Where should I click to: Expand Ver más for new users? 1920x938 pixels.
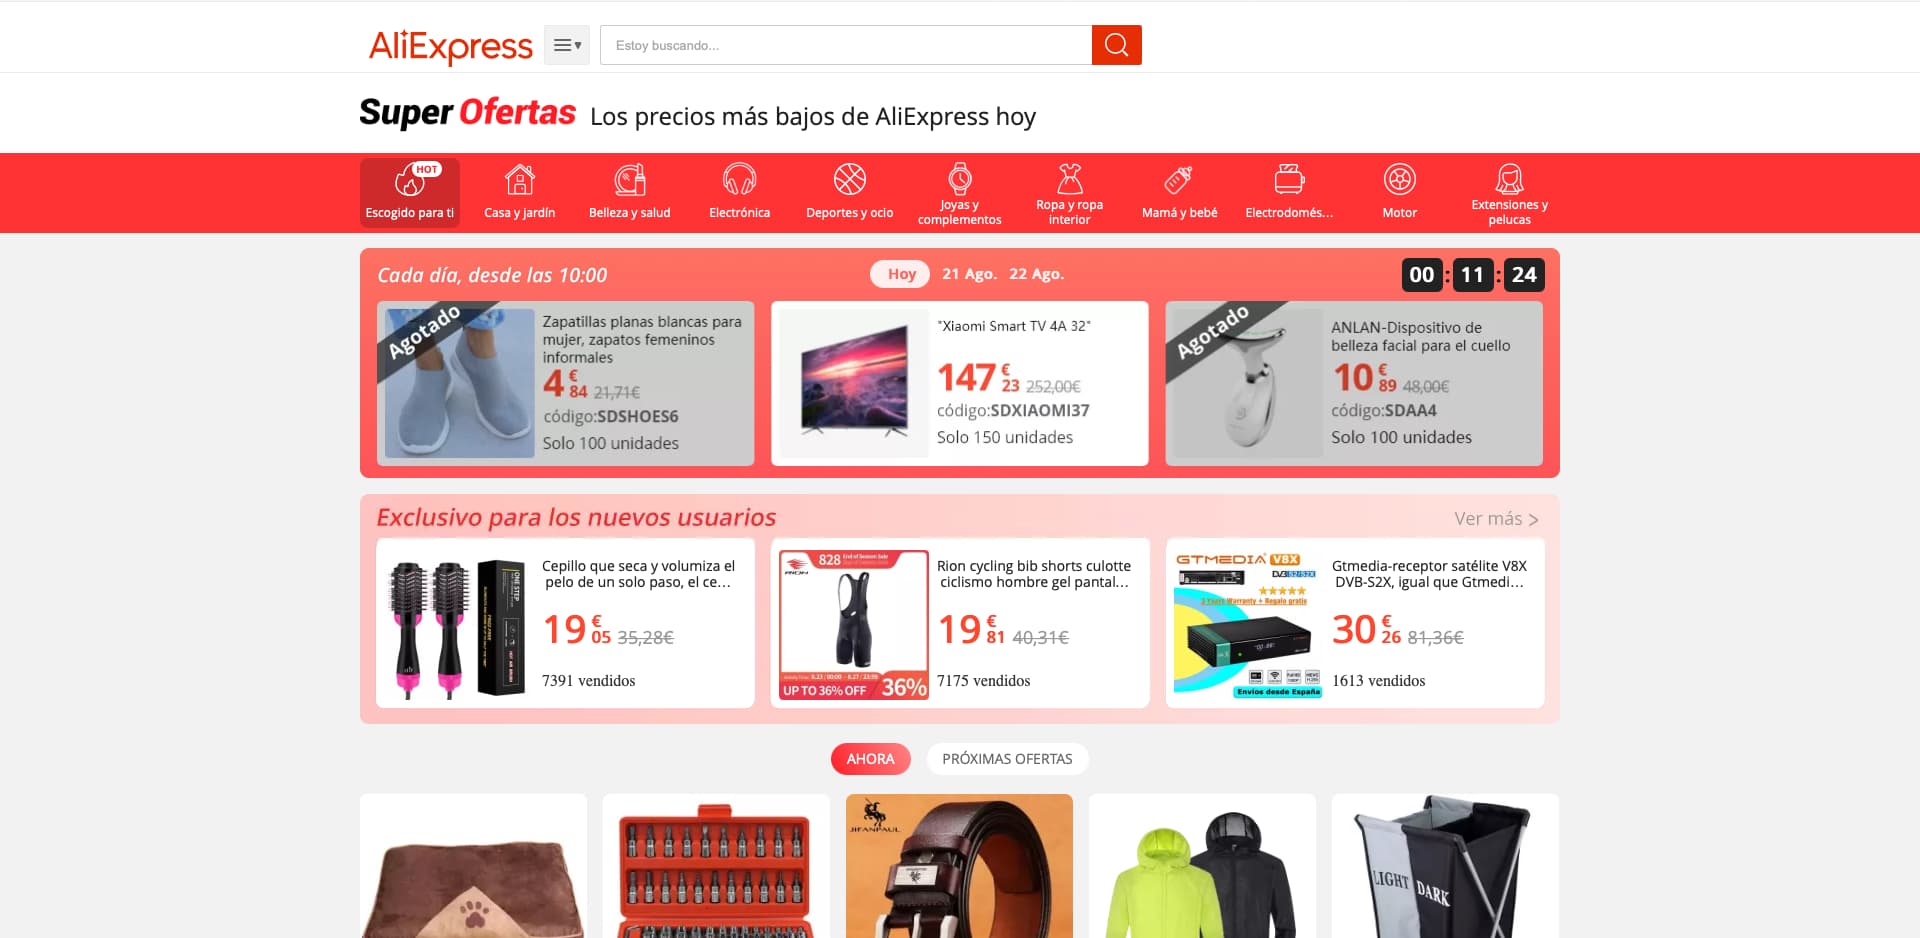tap(1496, 519)
